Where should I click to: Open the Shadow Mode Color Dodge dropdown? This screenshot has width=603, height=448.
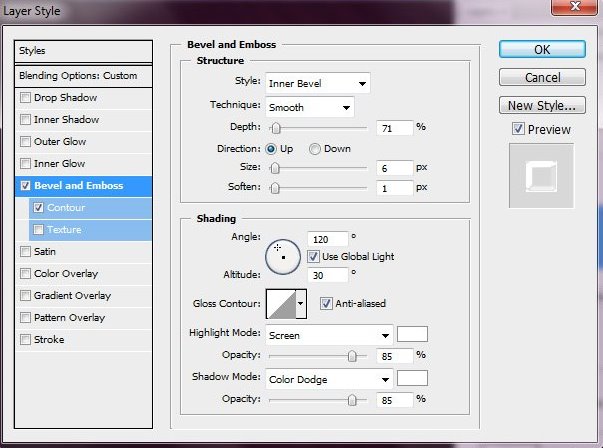click(328, 379)
